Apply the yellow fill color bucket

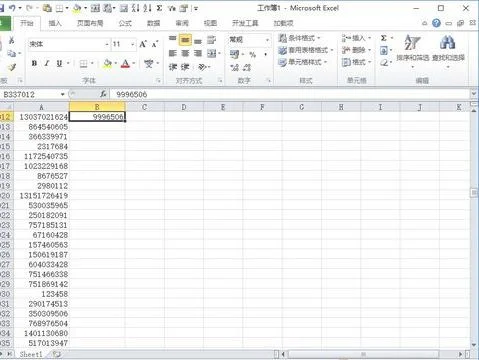pos(108,63)
